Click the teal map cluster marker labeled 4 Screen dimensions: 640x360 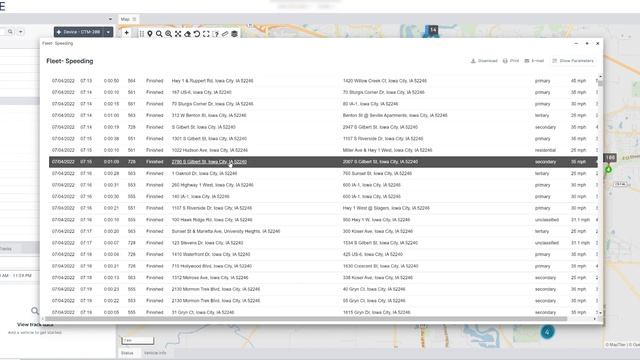coord(547,332)
